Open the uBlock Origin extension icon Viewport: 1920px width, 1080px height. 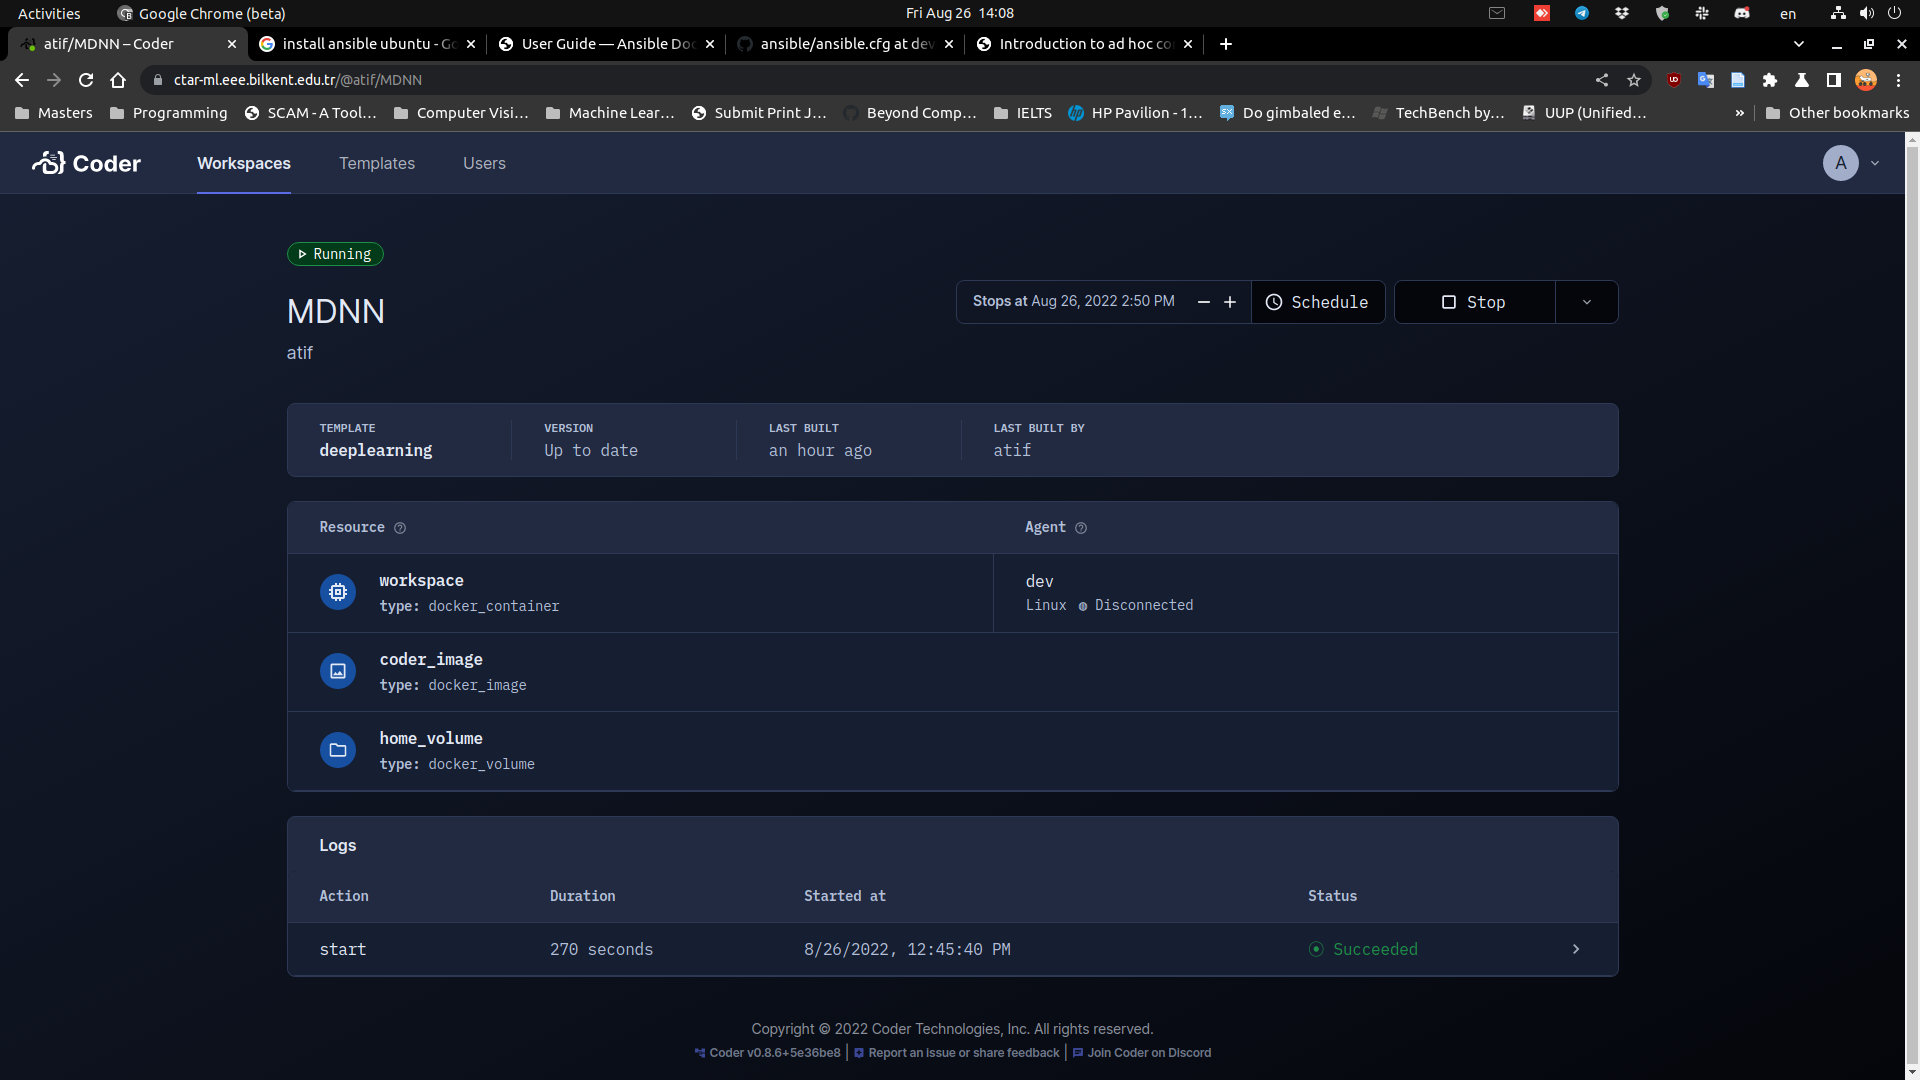coord(1674,80)
